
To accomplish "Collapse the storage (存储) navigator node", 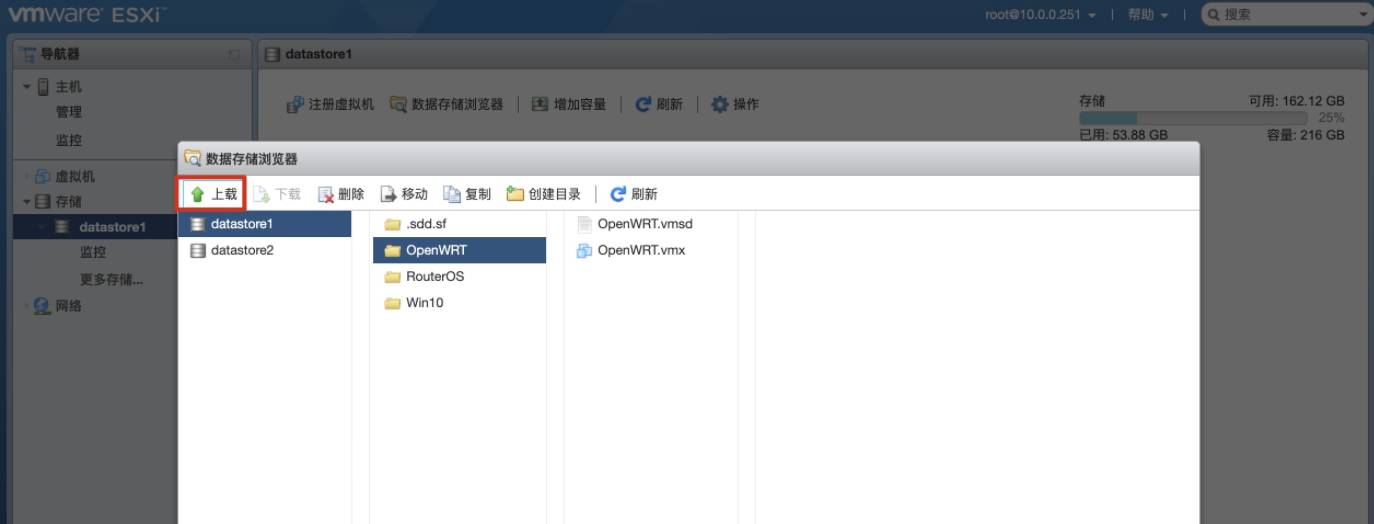I will pos(27,202).
